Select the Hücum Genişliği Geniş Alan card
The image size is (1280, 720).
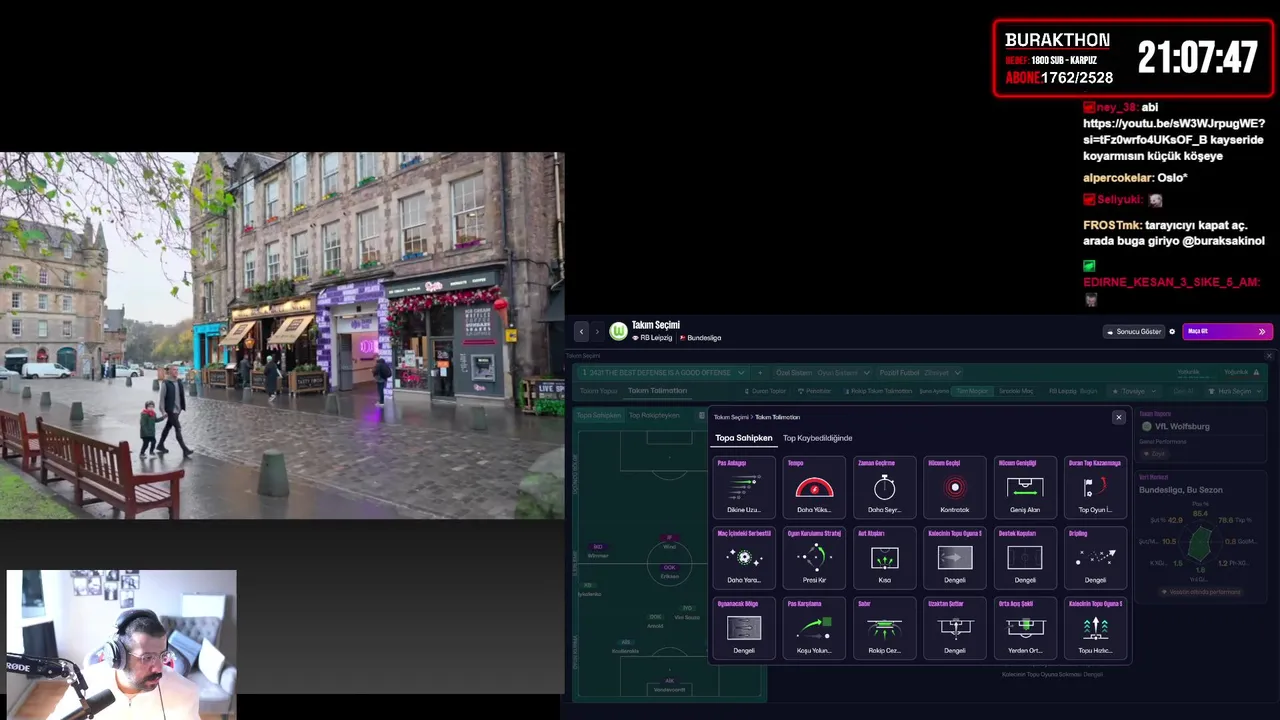[1025, 487]
